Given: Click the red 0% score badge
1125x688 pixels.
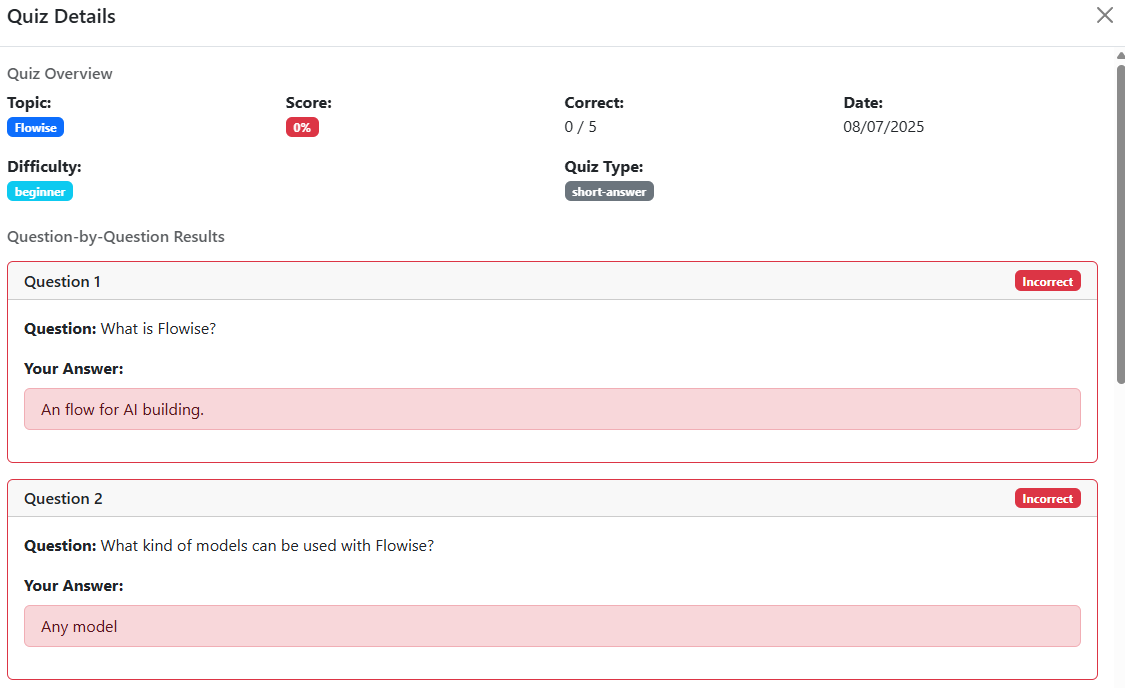Looking at the screenshot, I should pos(302,128).
